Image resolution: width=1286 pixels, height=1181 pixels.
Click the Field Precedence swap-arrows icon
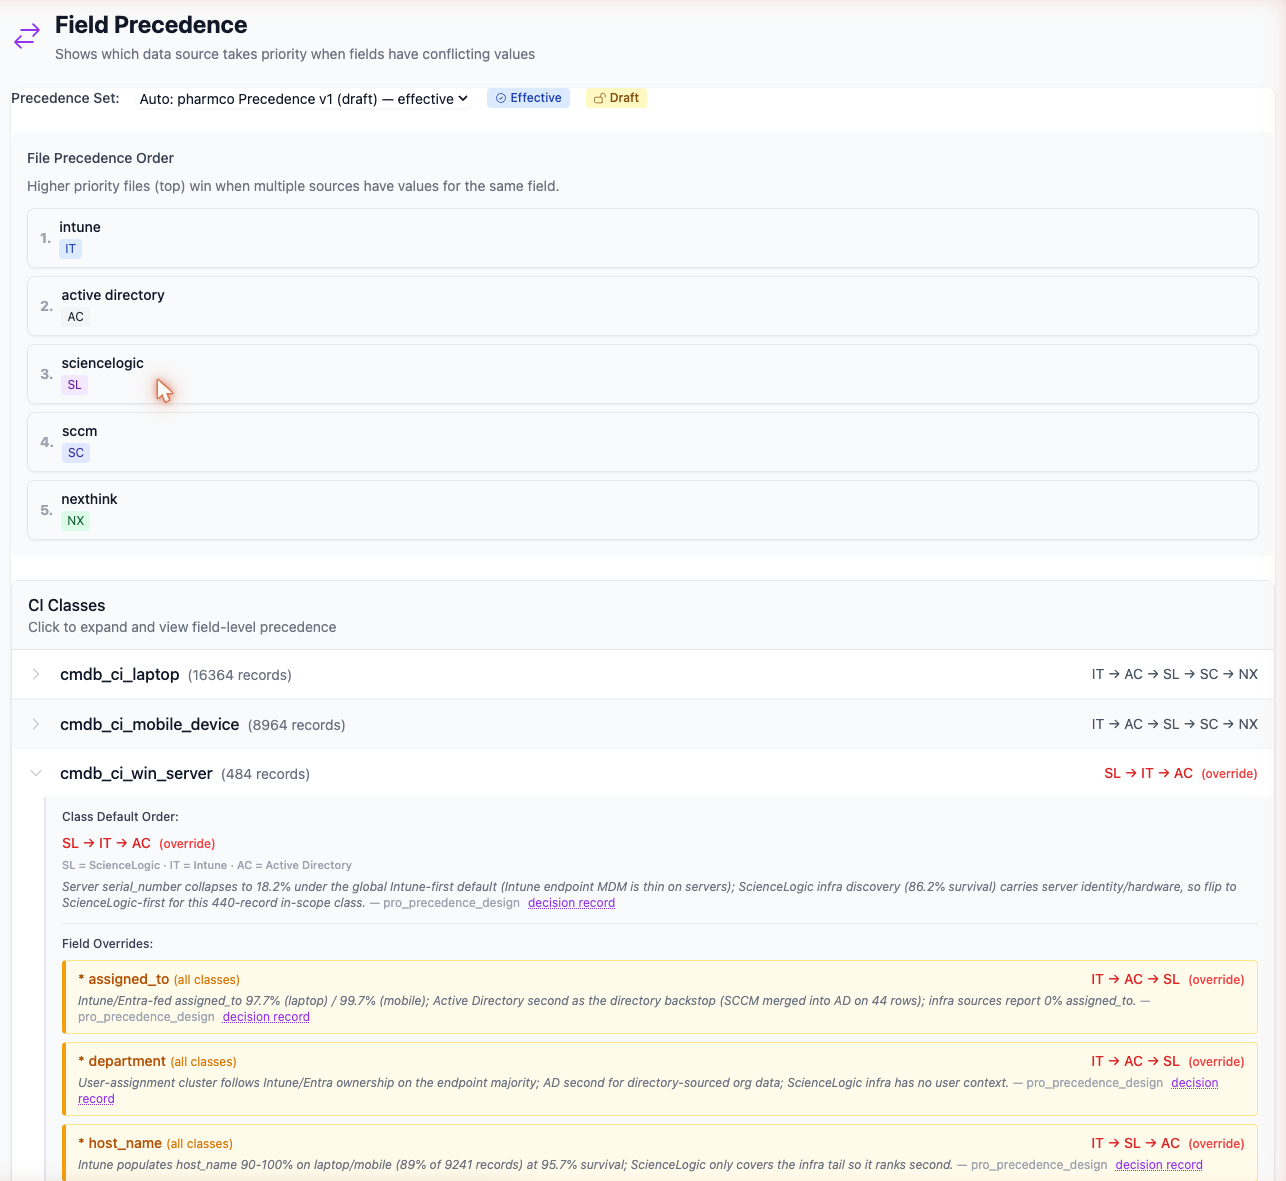[x=27, y=36]
